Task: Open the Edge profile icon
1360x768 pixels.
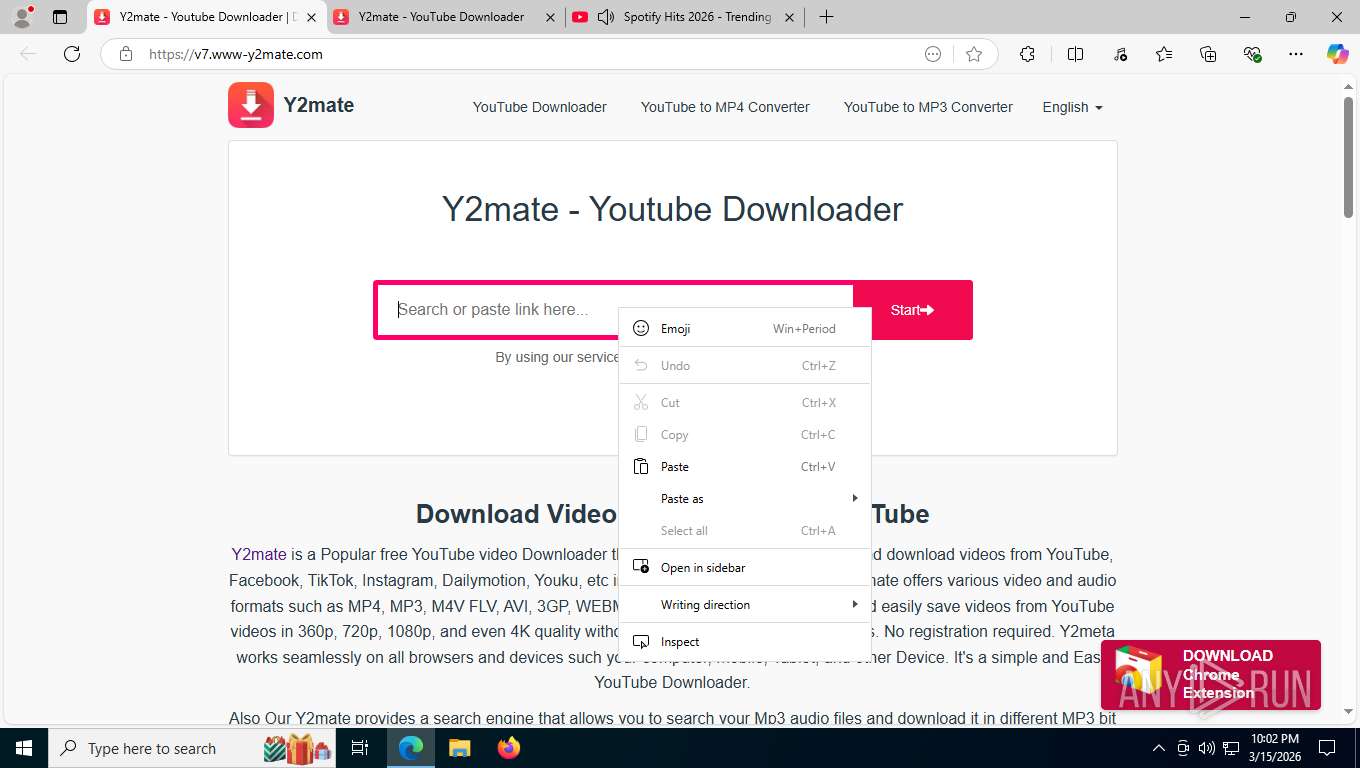Action: point(22,17)
